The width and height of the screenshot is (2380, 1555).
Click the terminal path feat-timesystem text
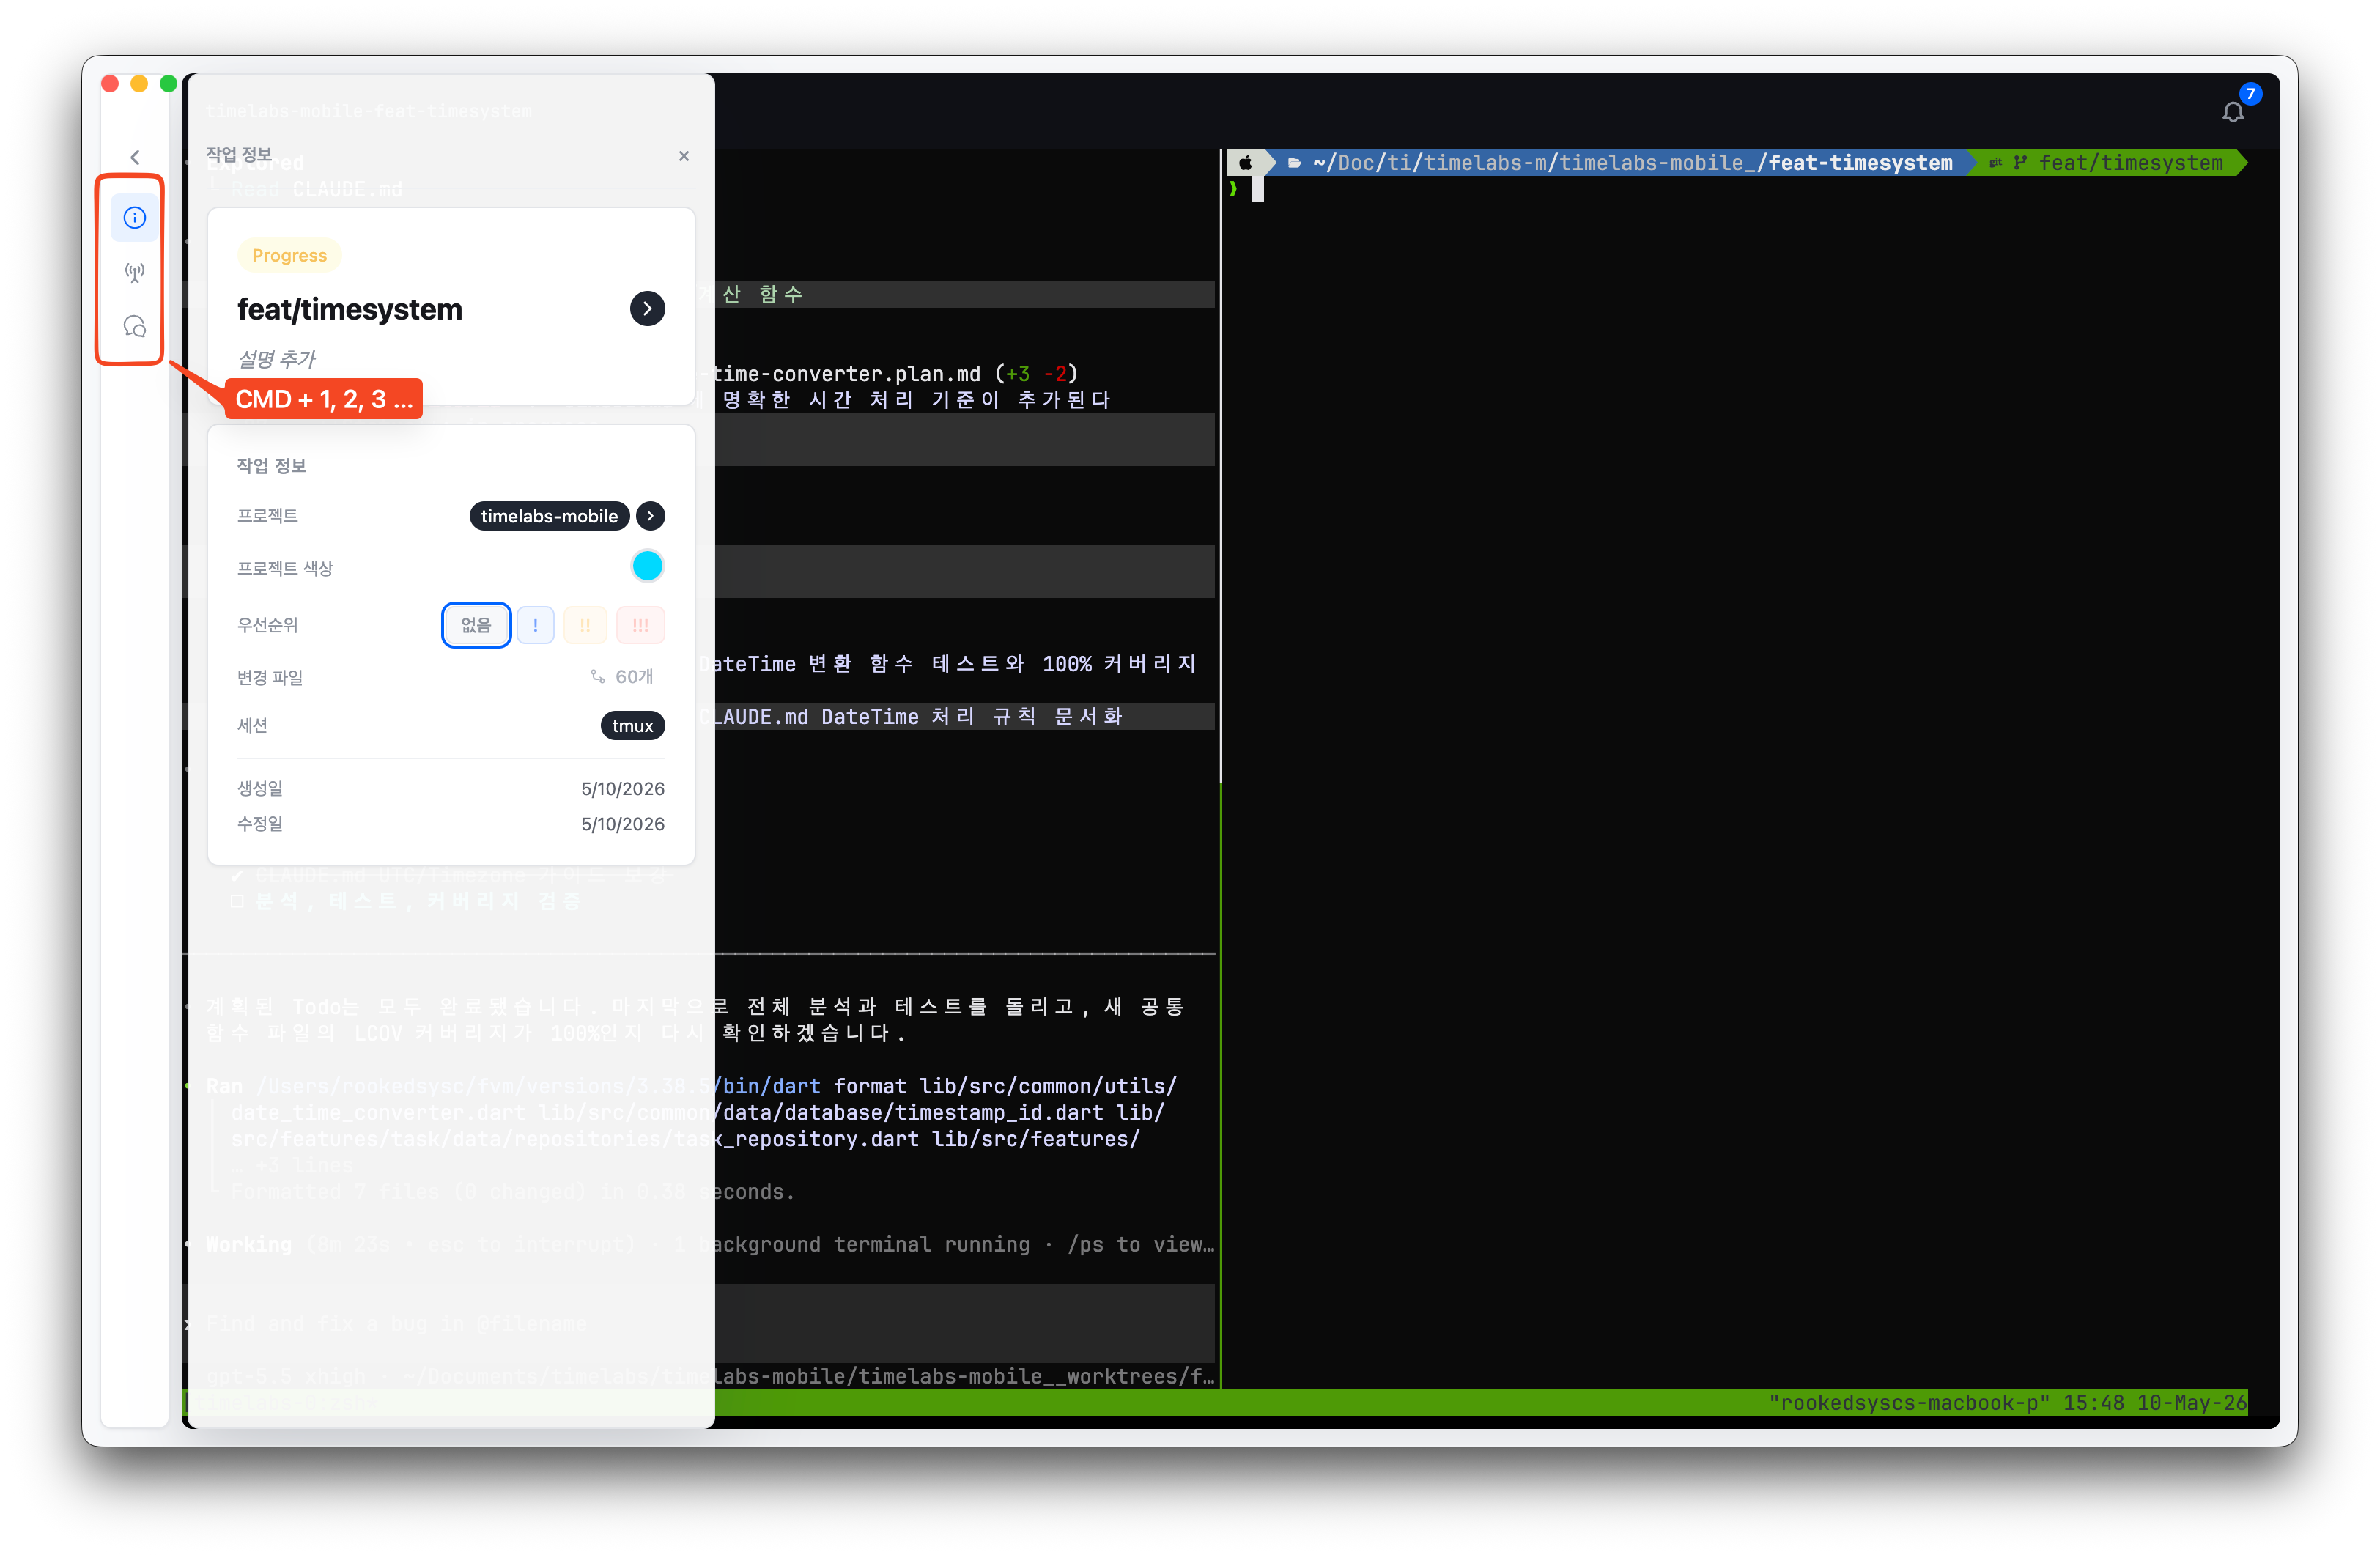1860,163
